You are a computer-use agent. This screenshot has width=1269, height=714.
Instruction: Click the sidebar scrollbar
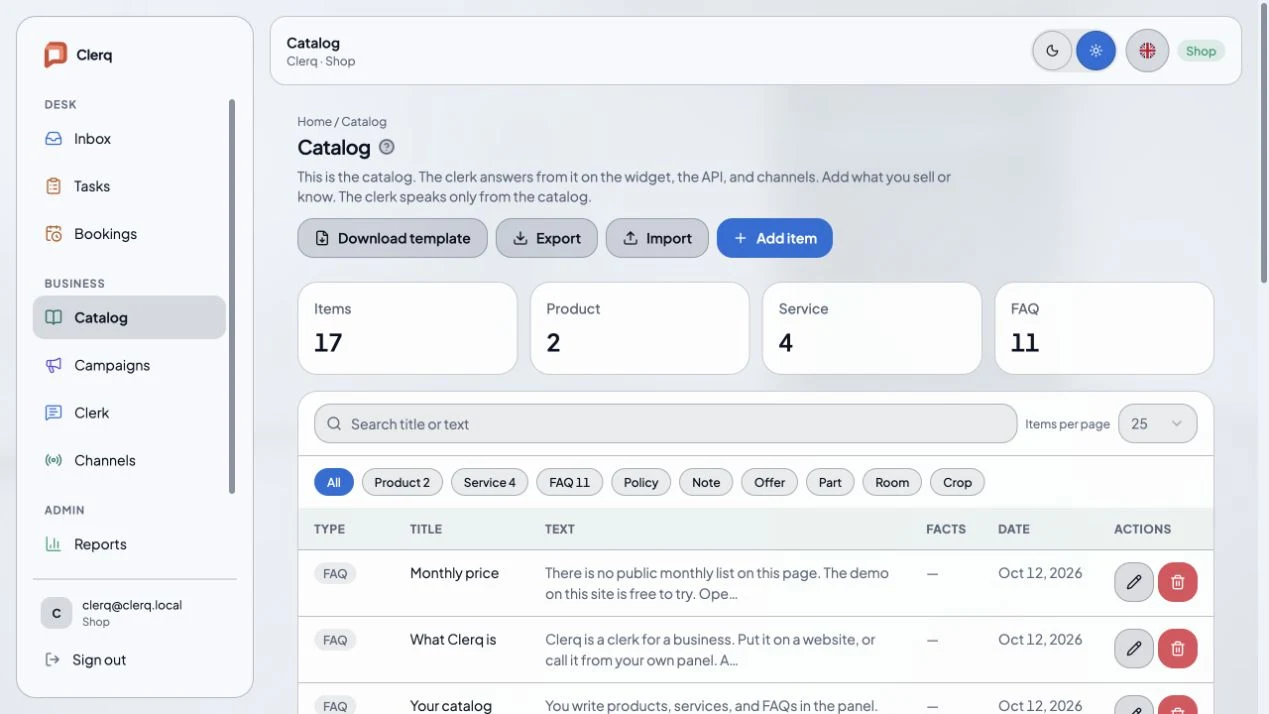232,296
